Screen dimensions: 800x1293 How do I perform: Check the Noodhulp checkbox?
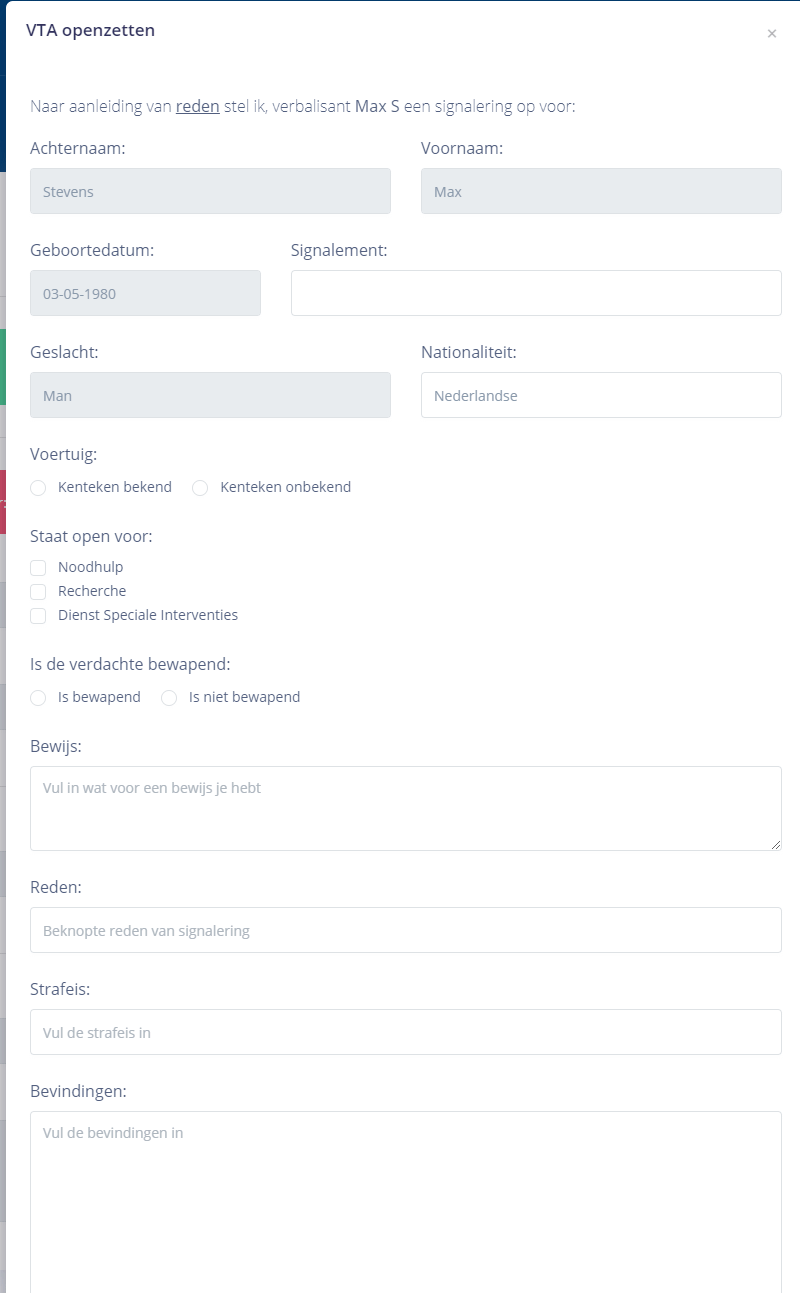pyautogui.click(x=39, y=568)
